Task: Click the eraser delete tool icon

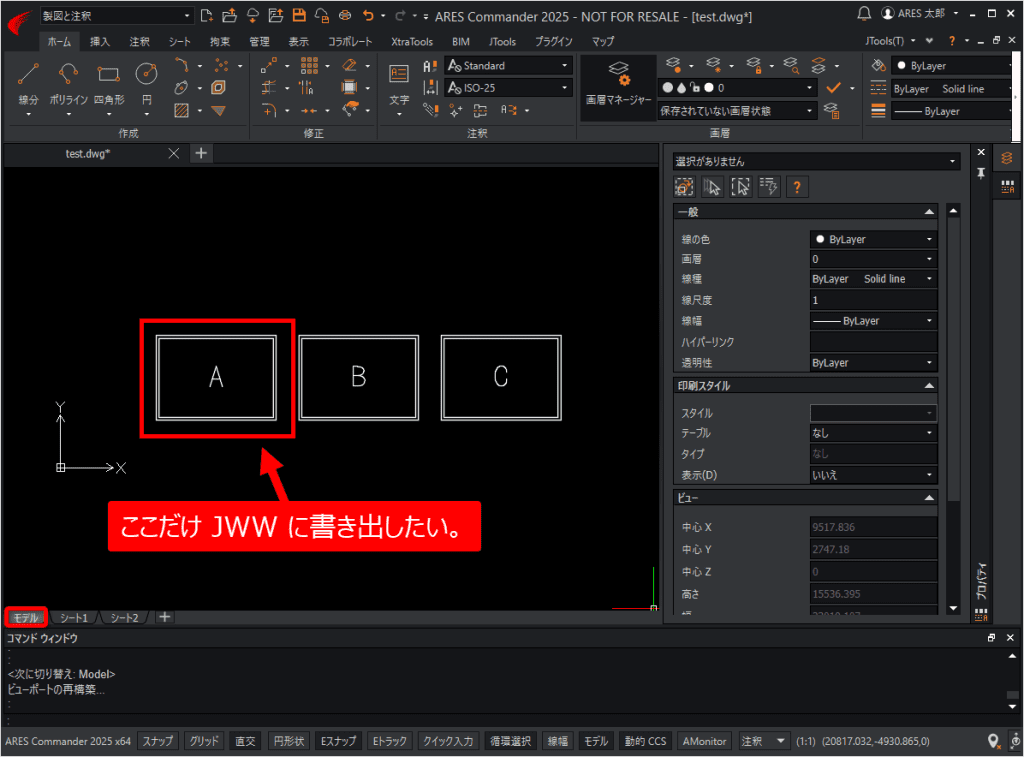Action: pyautogui.click(x=350, y=65)
